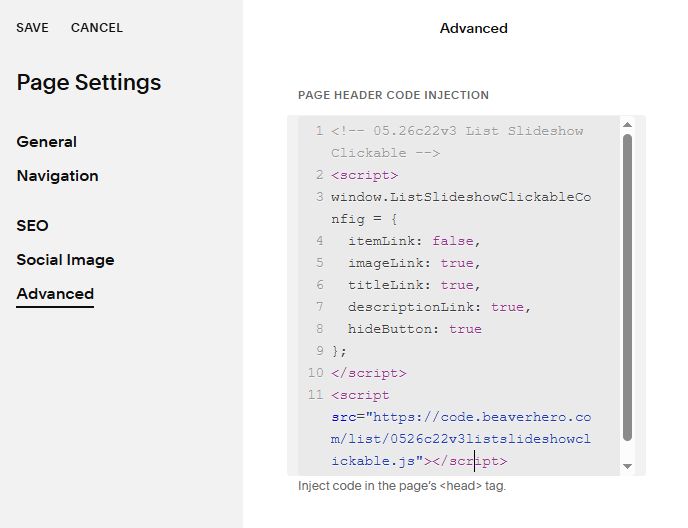
Task: Click on line 4 itemLink: false
Action: point(414,241)
